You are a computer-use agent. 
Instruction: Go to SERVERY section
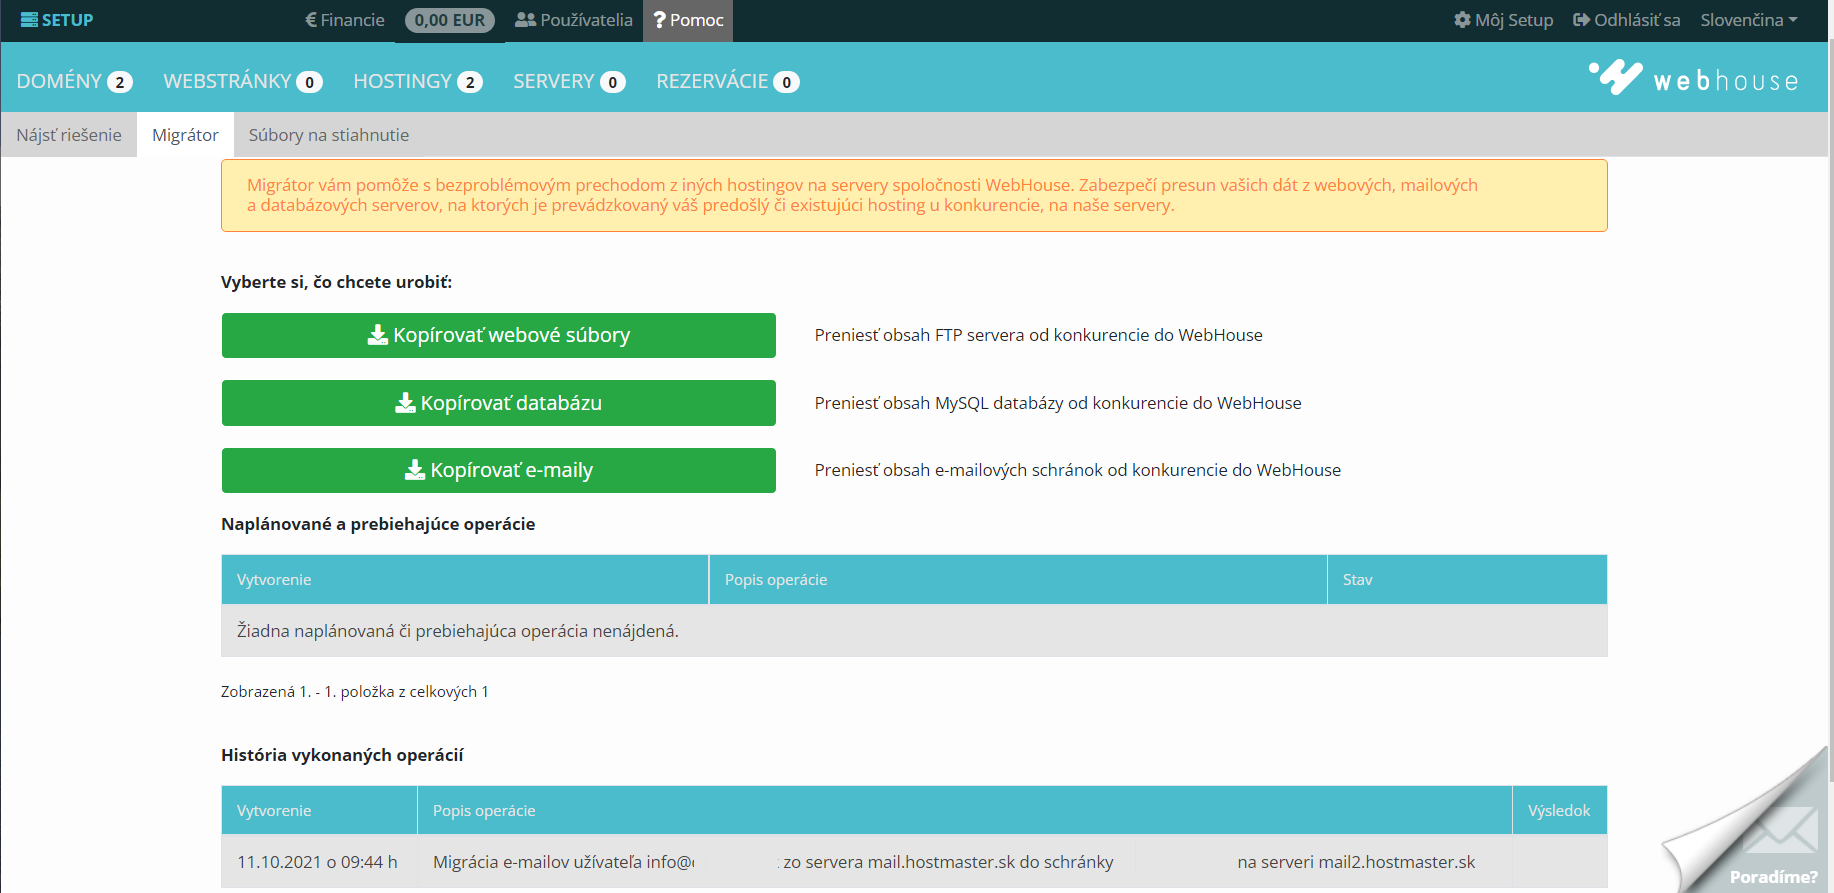(569, 81)
